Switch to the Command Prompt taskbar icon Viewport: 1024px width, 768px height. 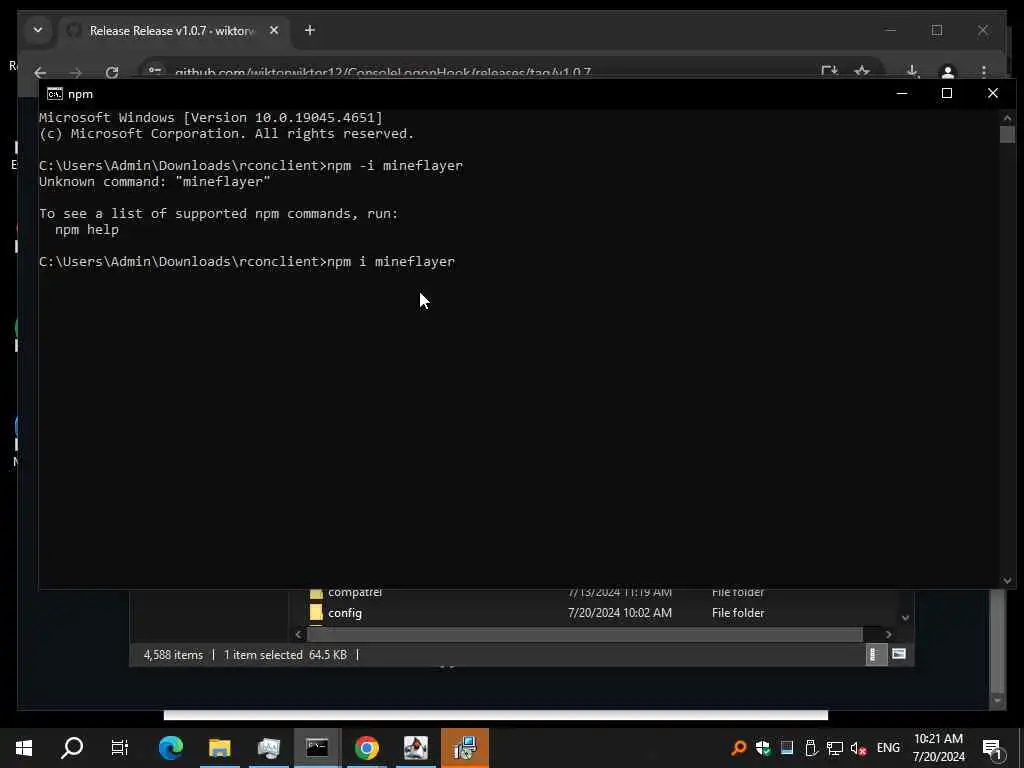(x=317, y=748)
